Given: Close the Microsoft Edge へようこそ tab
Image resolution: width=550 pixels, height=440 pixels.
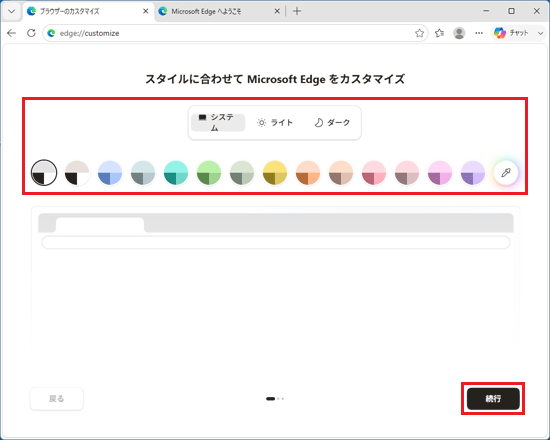Looking at the screenshot, I should click(x=277, y=11).
